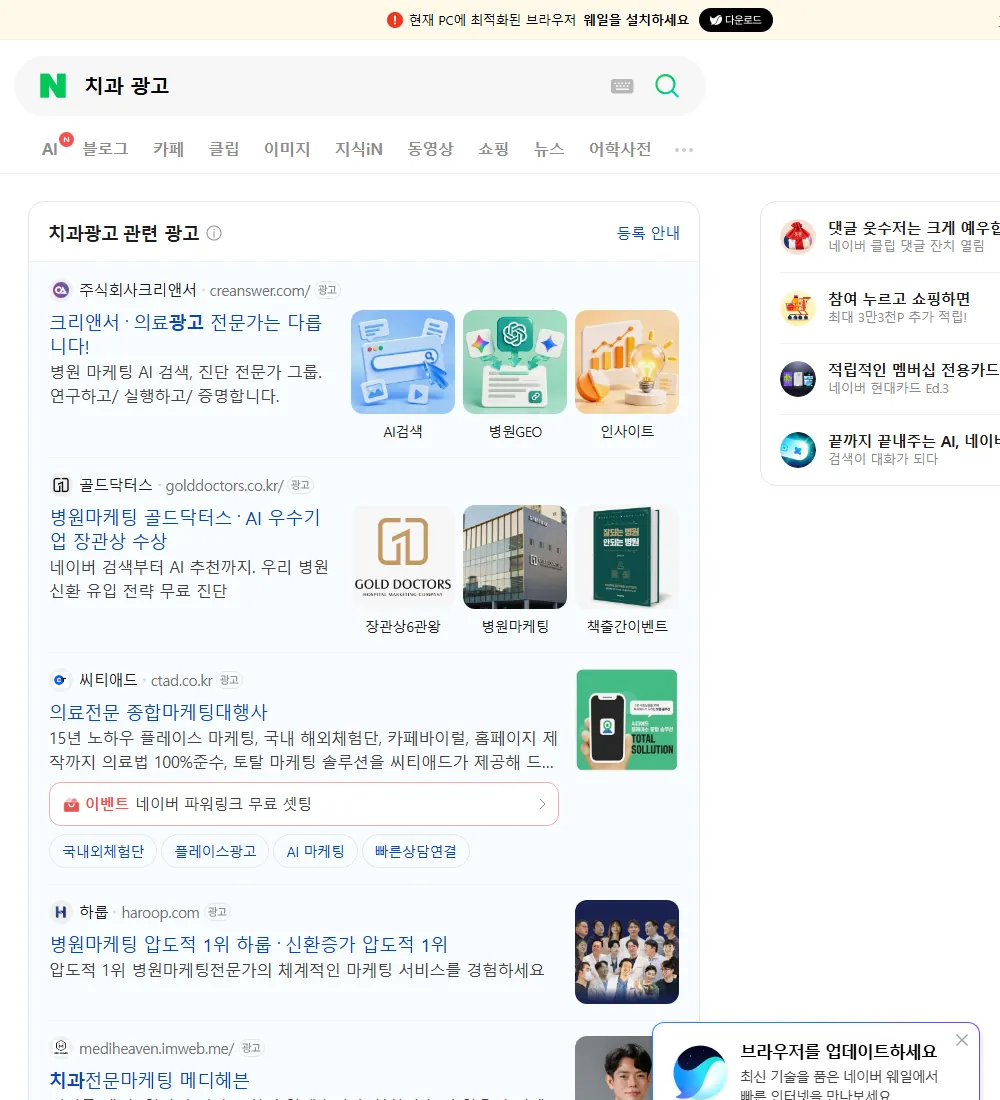
Task: Open the 장관상6관왕 Gold Doctors thumbnail
Action: (x=403, y=557)
